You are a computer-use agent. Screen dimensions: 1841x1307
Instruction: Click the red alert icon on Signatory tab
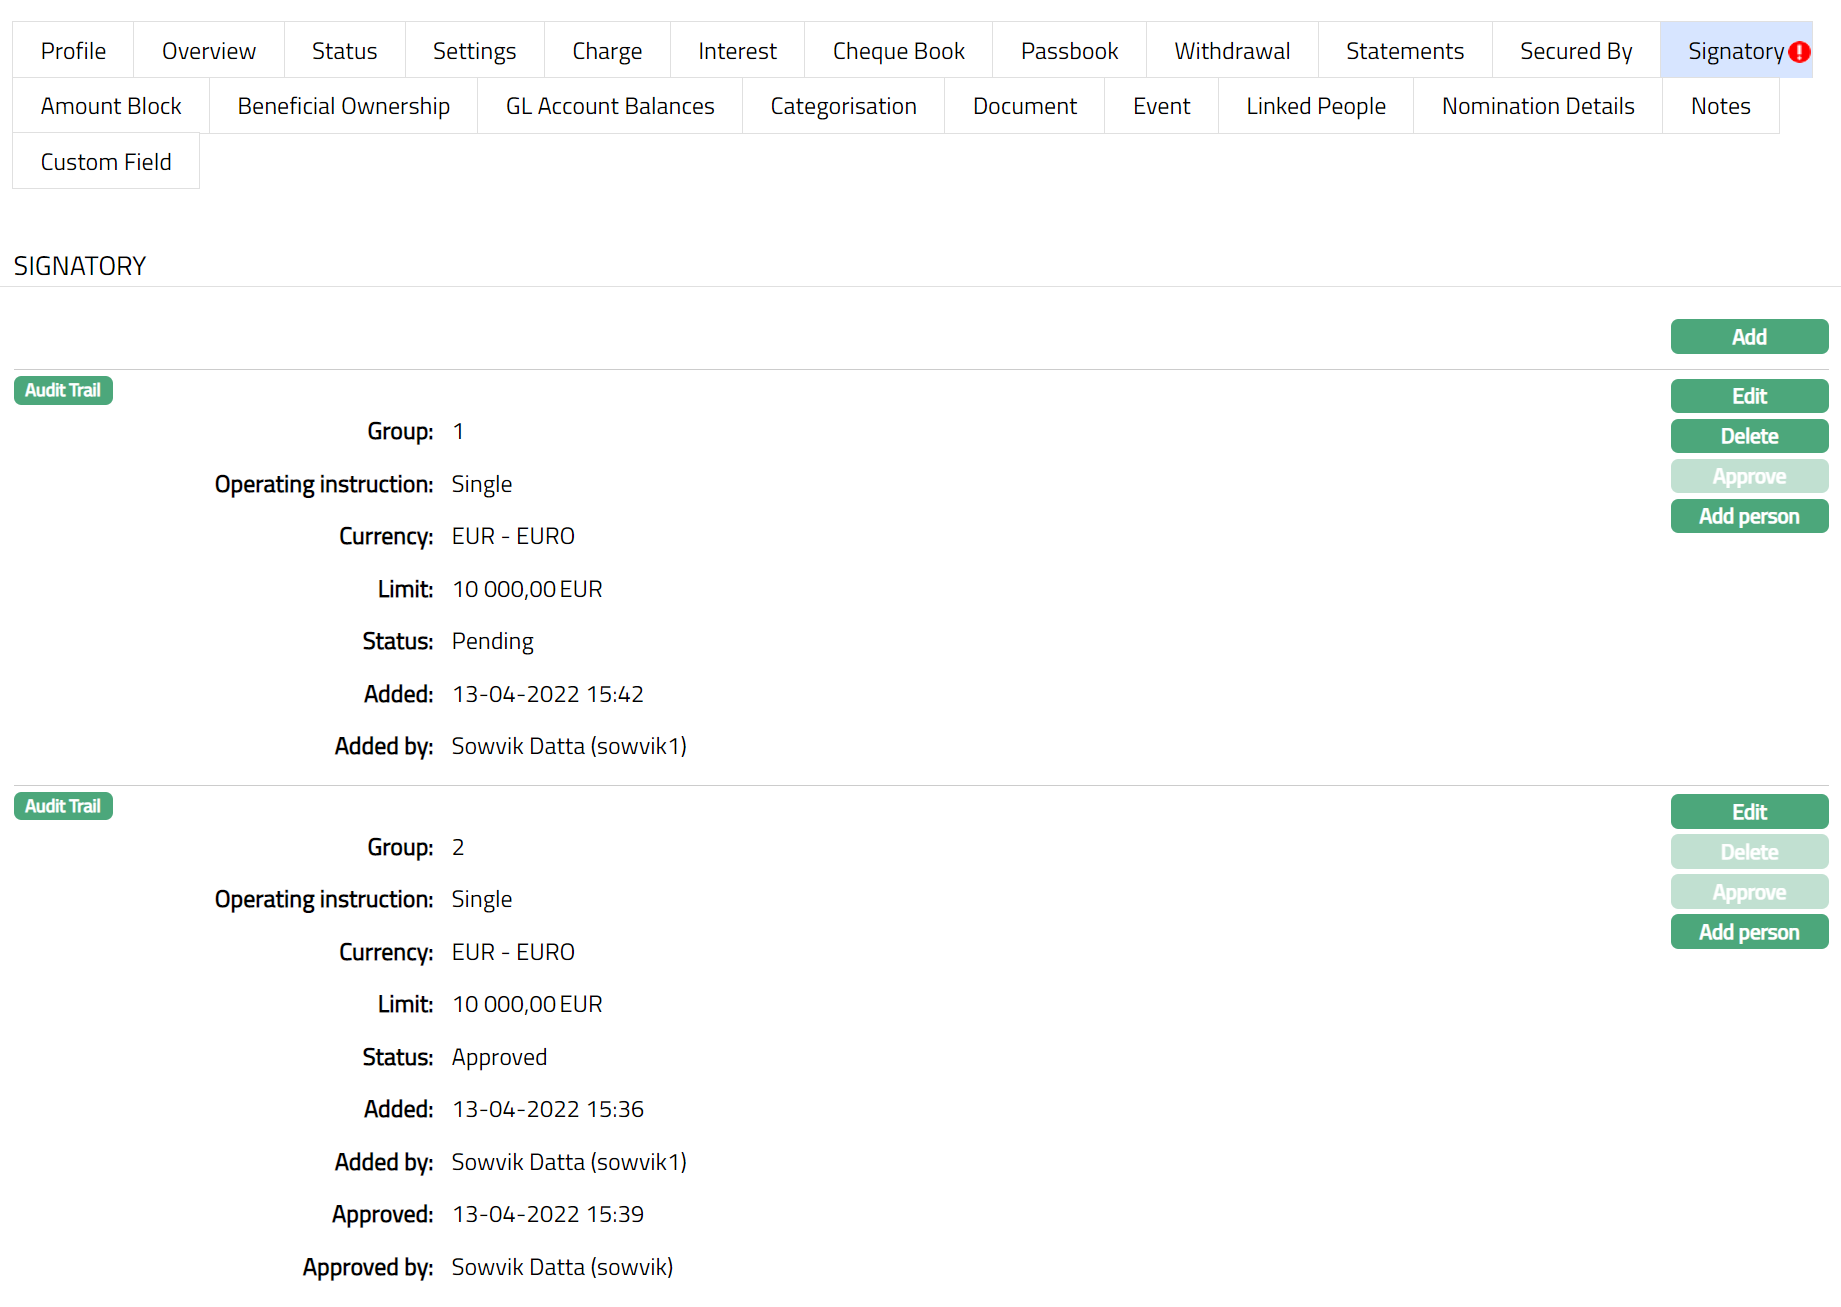click(x=1799, y=52)
